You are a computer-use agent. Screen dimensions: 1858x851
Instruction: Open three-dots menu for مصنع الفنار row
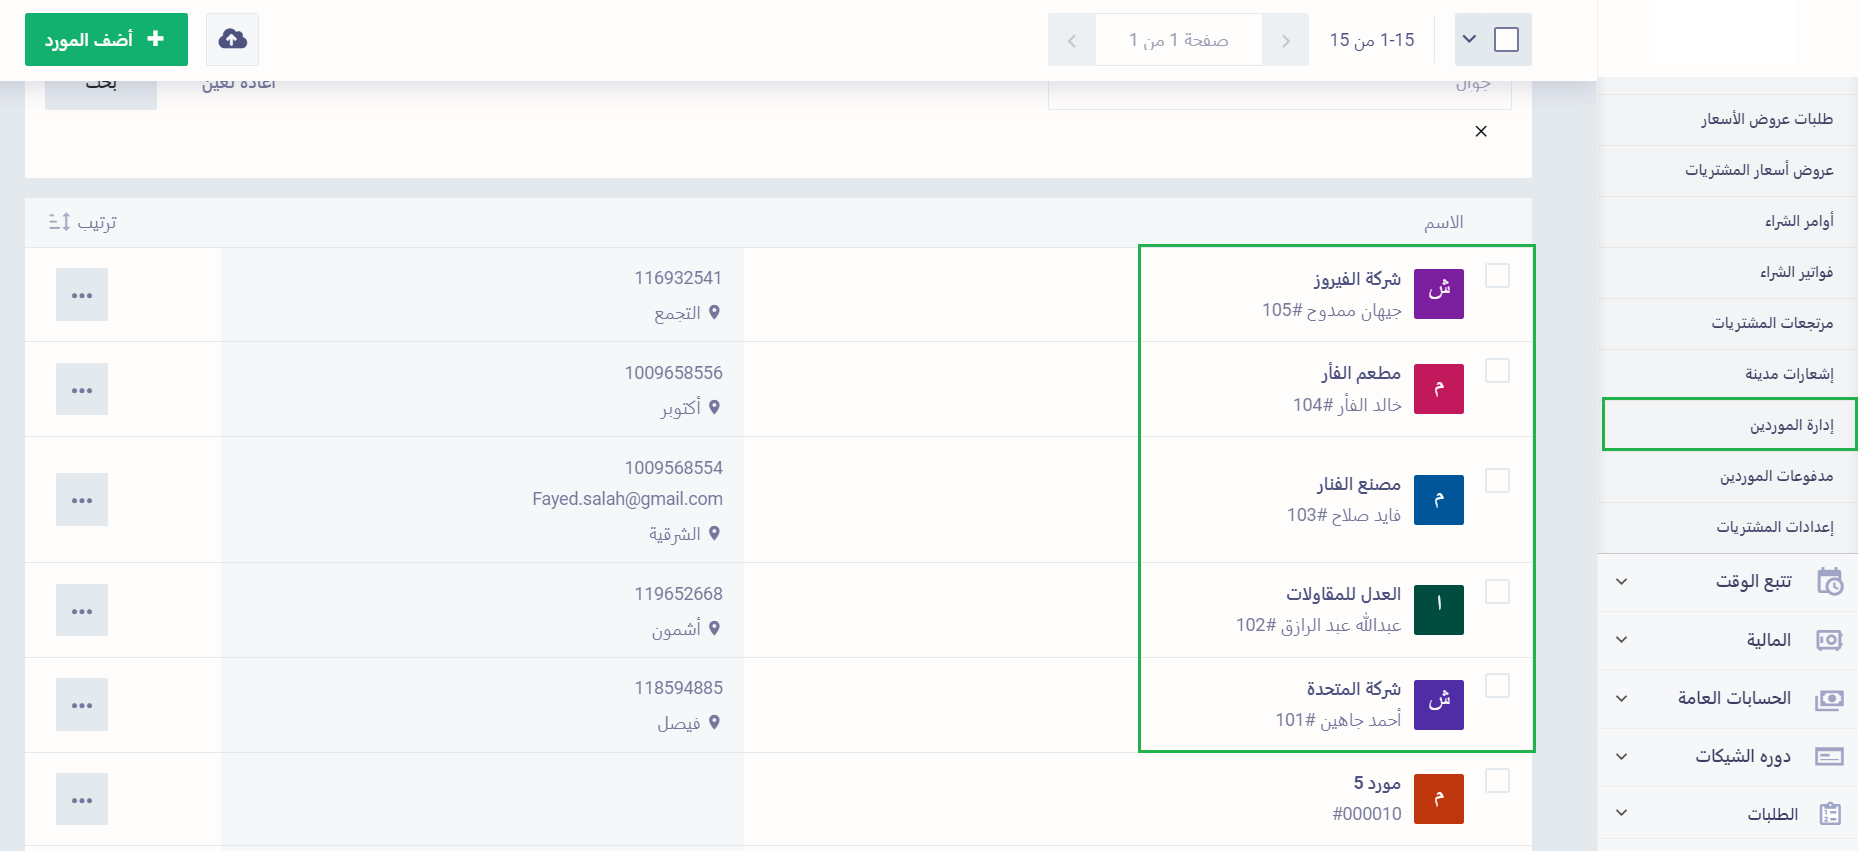[82, 500]
